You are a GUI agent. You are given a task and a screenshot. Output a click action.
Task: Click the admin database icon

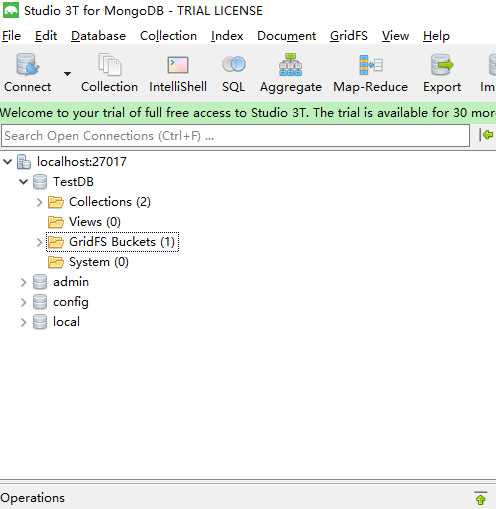point(40,282)
